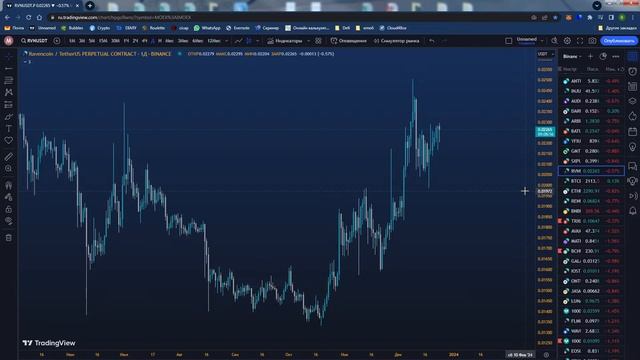Open the quick search magnifier icon
The width and height of the screenshot is (640, 360).
554,41
